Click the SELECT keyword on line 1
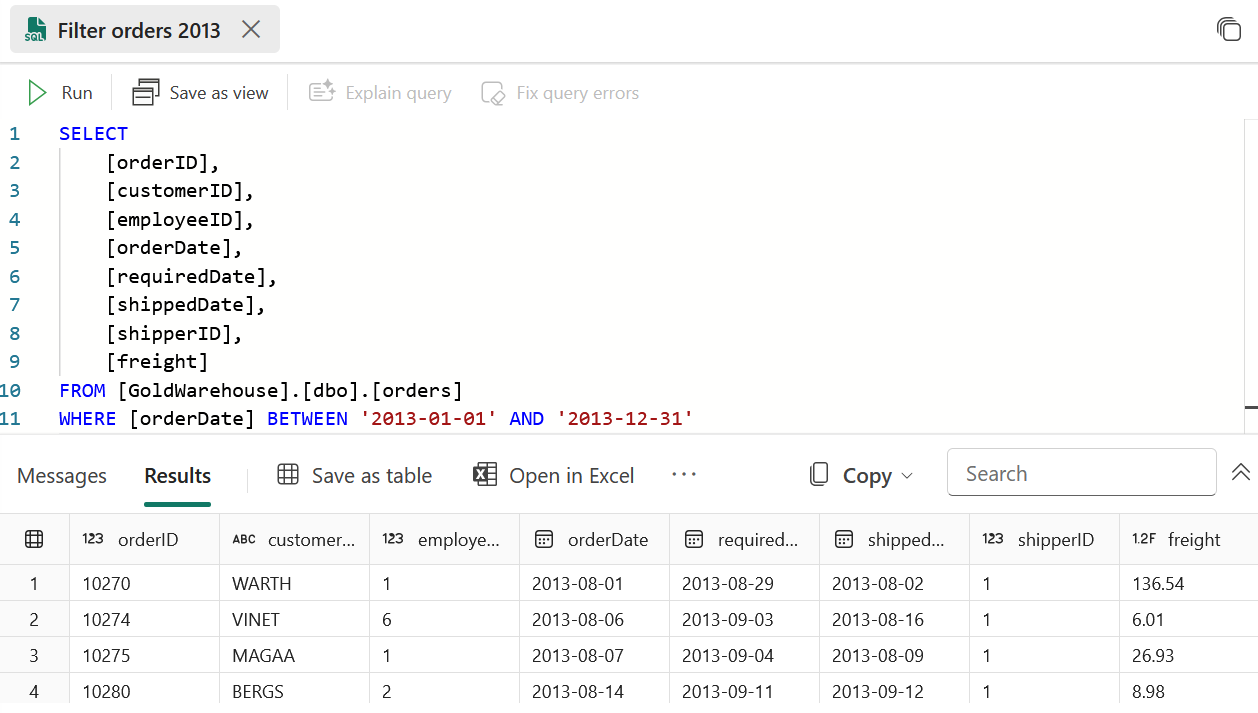The image size is (1258, 713). pyautogui.click(x=94, y=133)
